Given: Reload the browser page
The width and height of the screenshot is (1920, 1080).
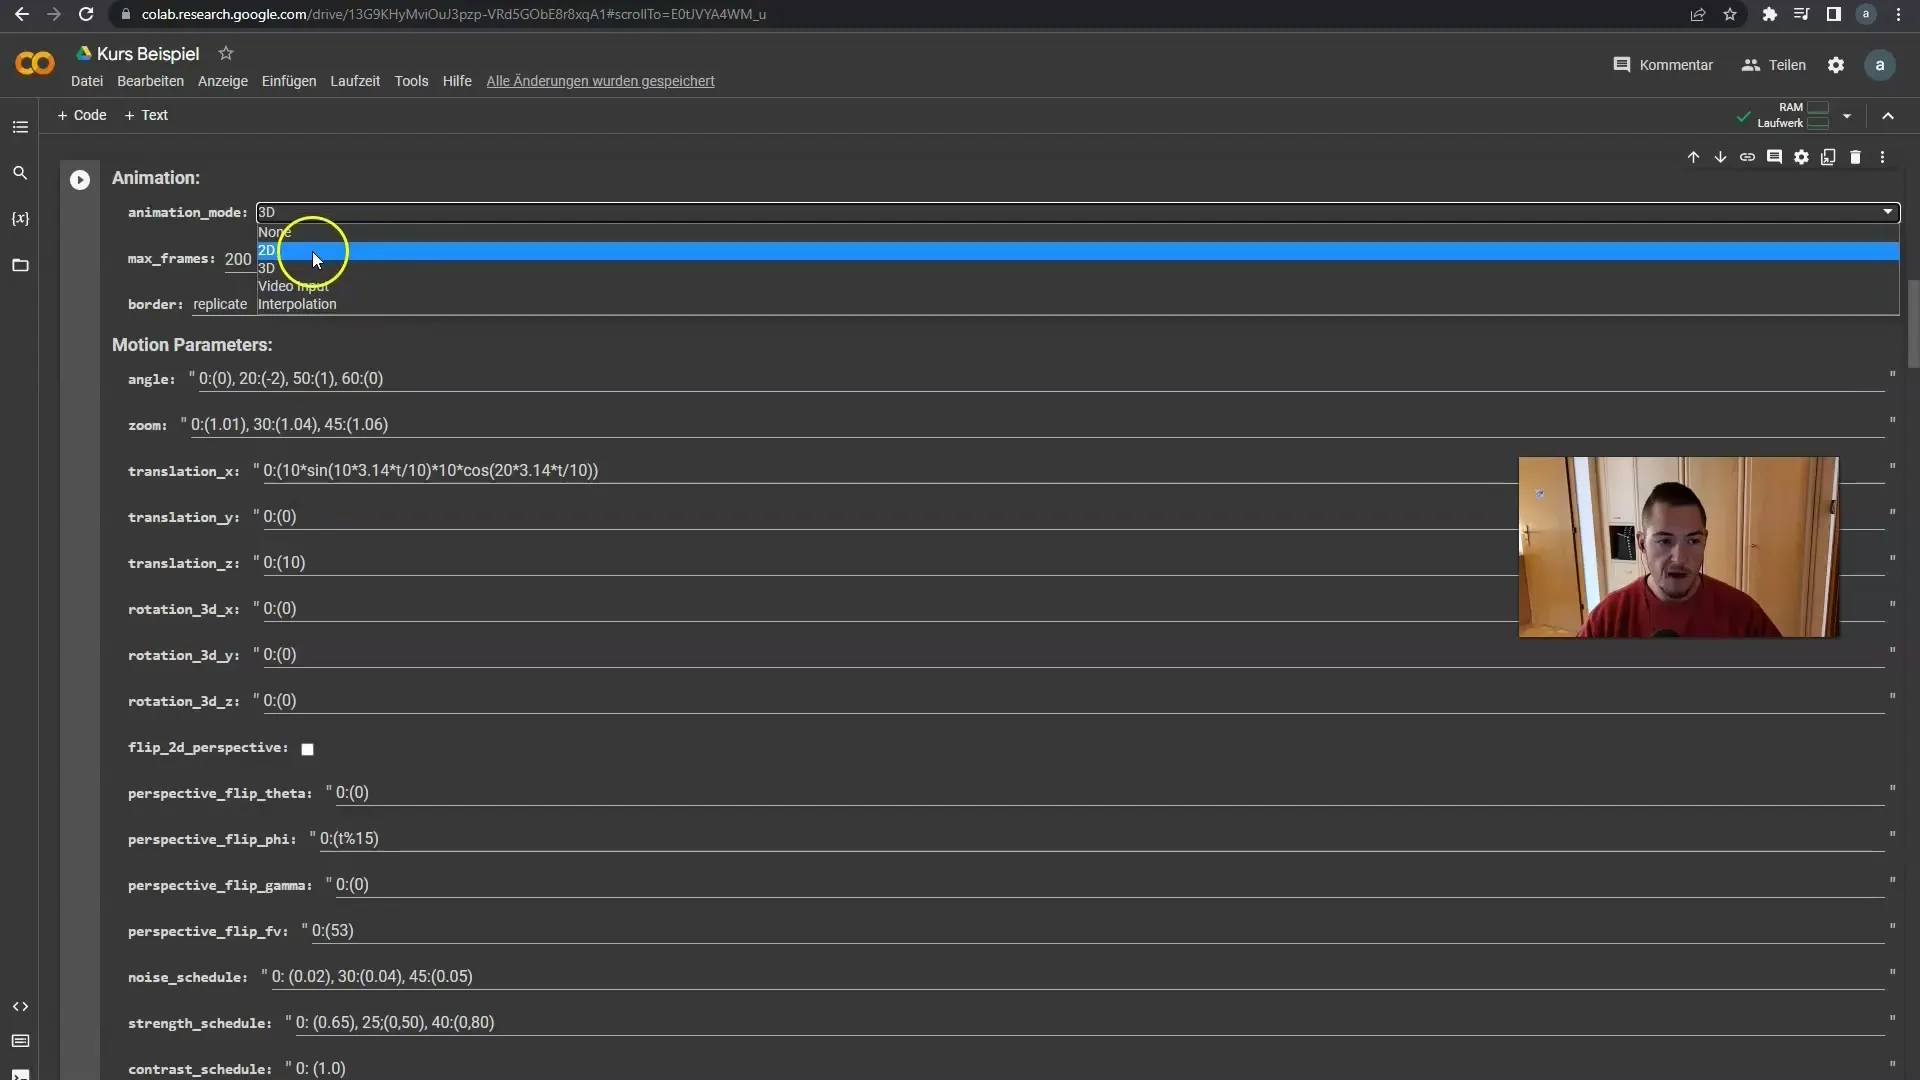Looking at the screenshot, I should (86, 14).
